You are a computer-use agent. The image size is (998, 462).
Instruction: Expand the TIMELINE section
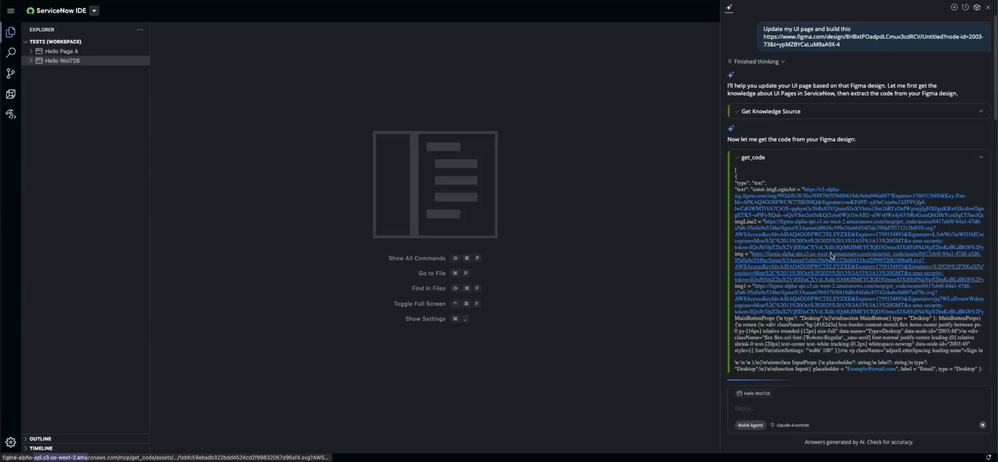tap(86, 449)
